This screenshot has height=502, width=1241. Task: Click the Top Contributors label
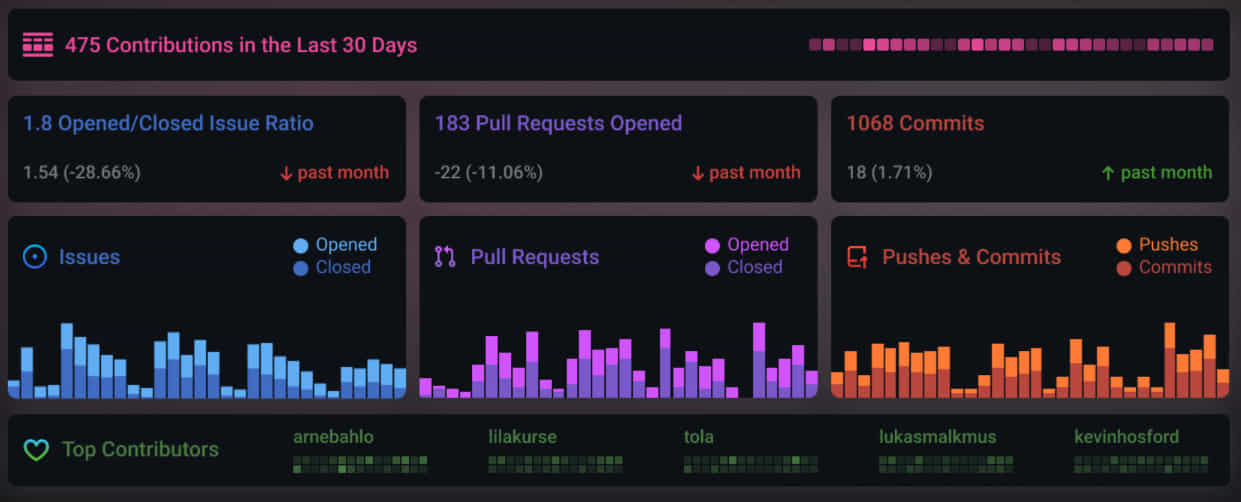click(140, 450)
